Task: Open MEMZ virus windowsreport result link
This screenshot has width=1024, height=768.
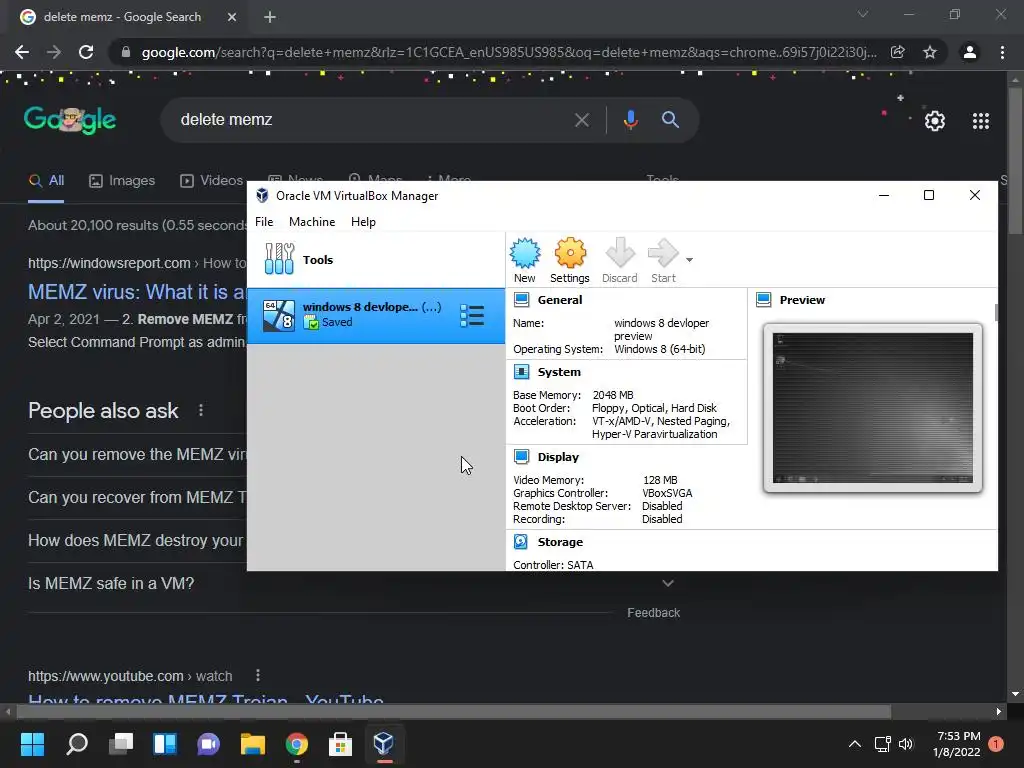Action: [x=137, y=292]
